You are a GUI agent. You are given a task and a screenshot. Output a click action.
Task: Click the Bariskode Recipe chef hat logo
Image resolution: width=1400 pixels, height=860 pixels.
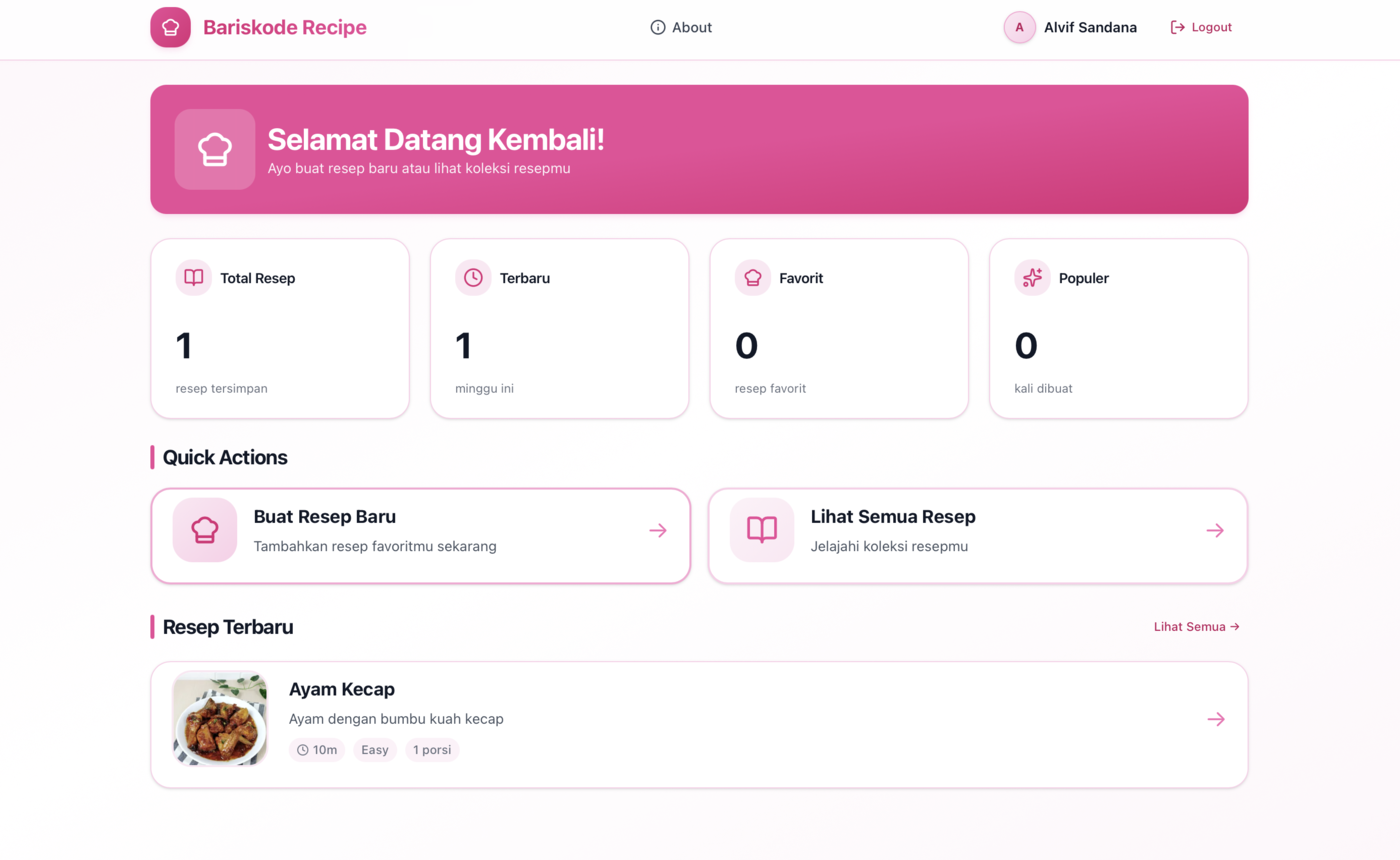170,27
